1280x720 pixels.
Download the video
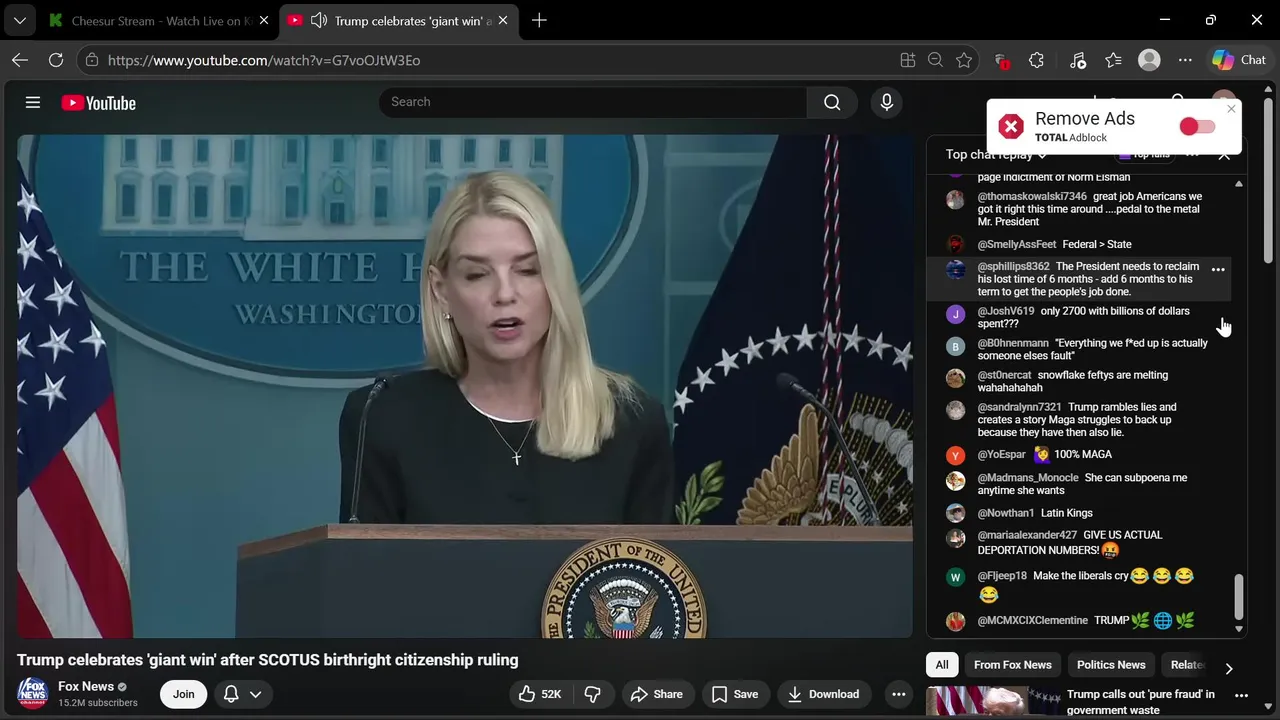pyautogui.click(x=824, y=694)
